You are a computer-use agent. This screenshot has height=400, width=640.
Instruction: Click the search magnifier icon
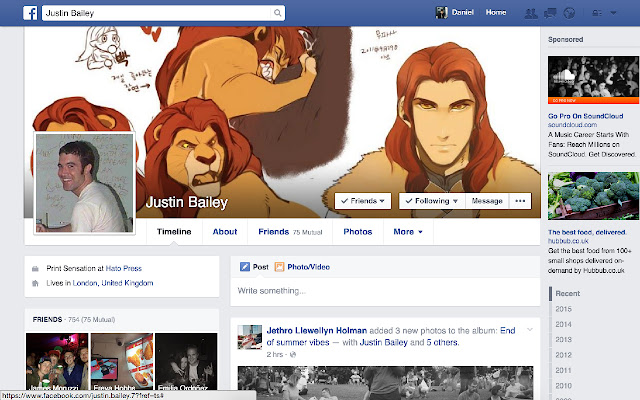[x=278, y=13]
